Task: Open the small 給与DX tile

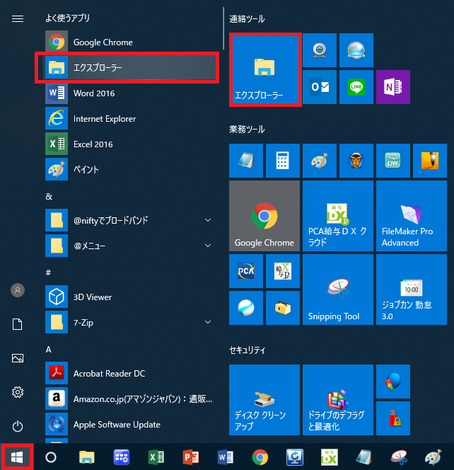Action: coord(283,271)
